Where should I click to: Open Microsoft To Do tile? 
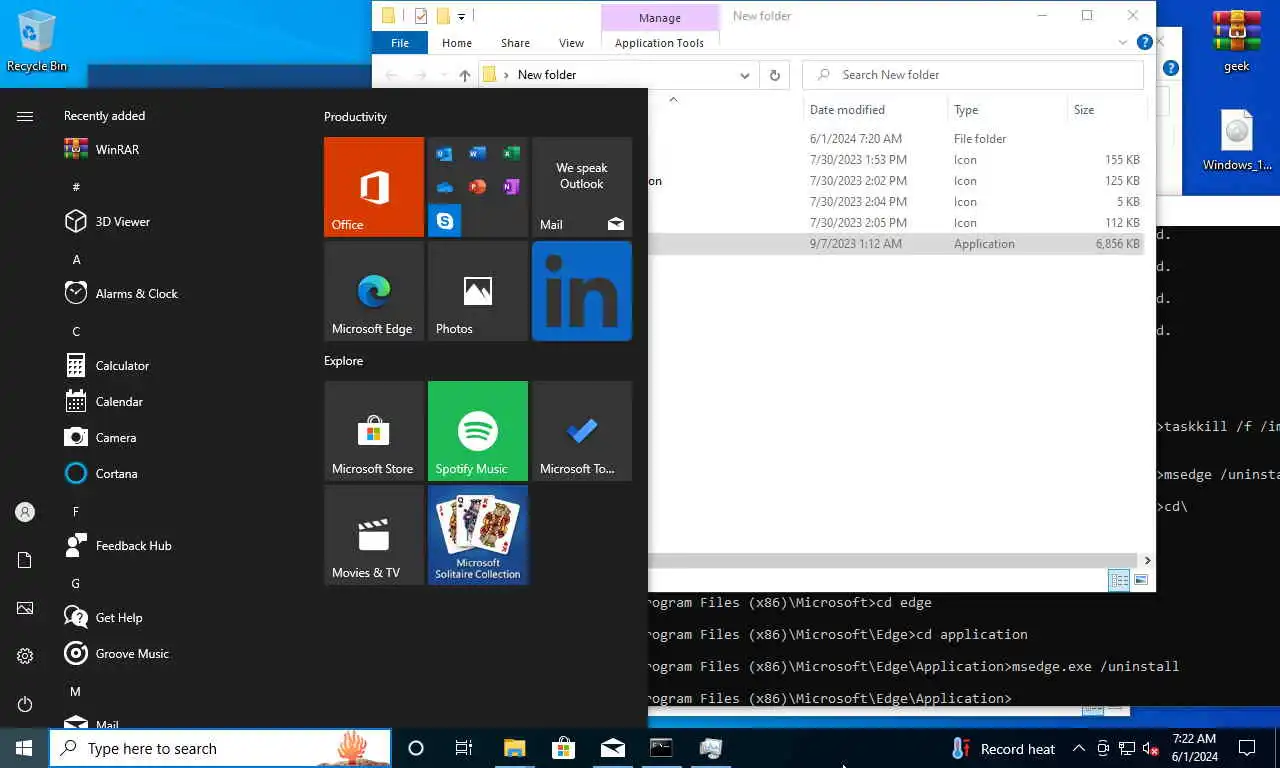click(582, 431)
